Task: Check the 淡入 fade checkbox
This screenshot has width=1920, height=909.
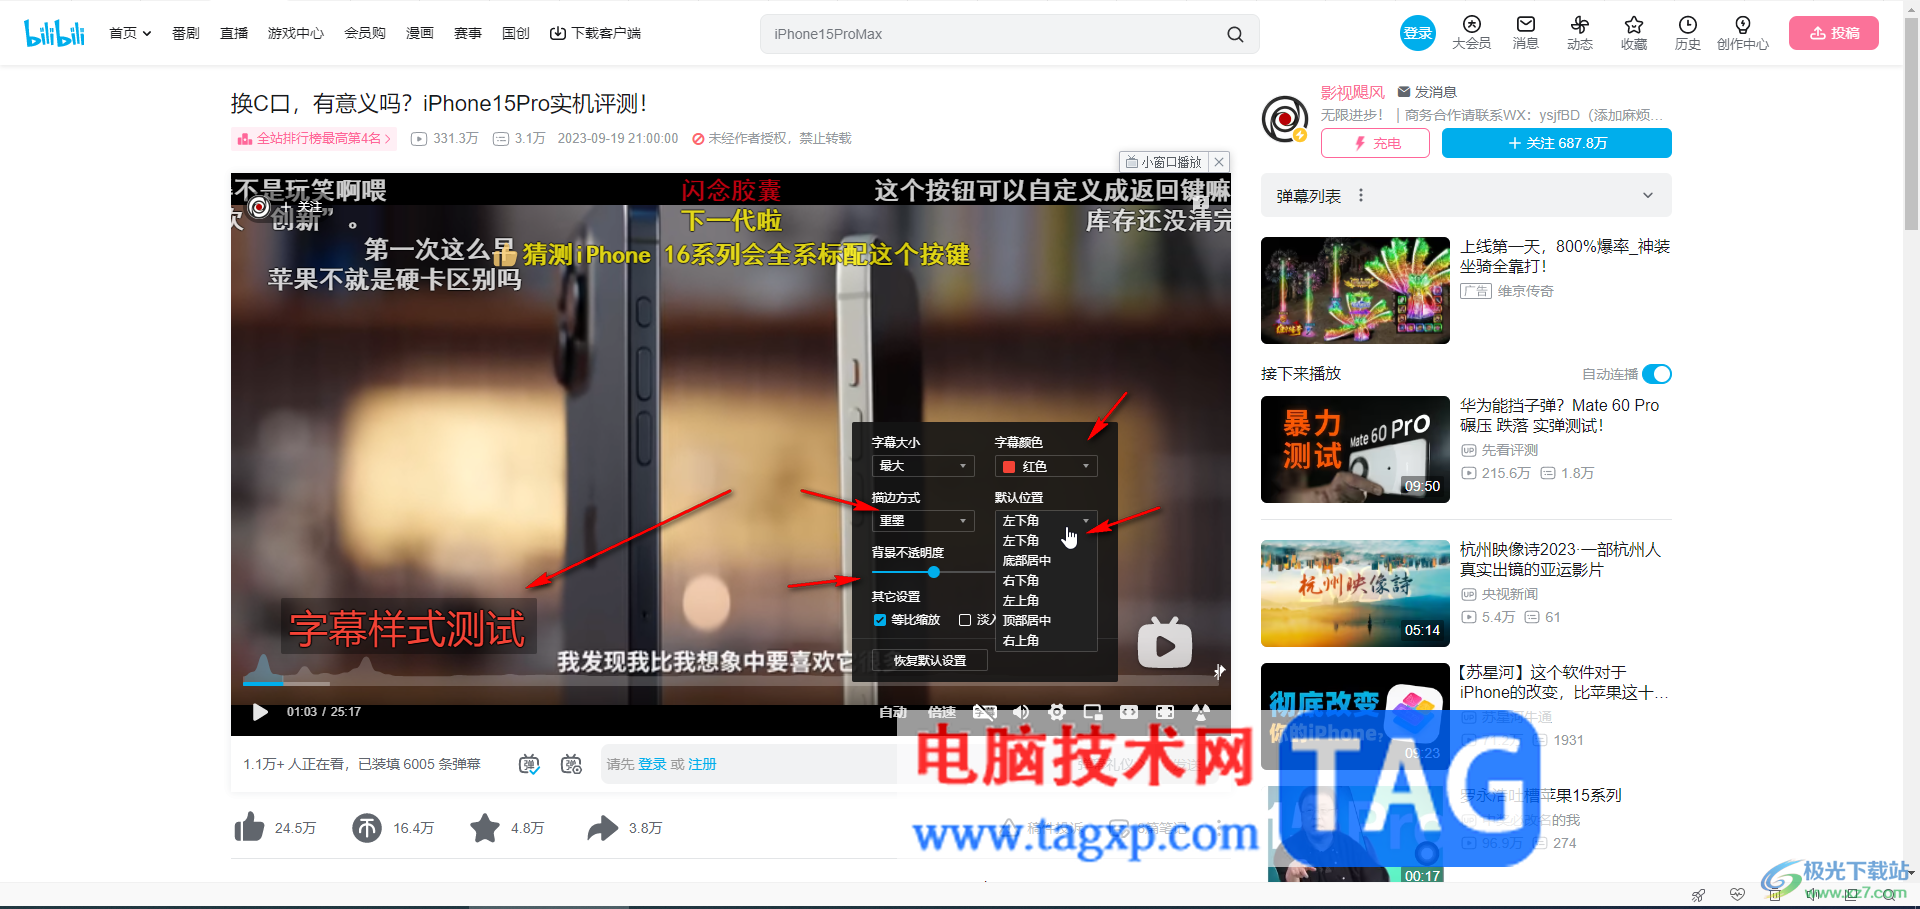Action: [965, 620]
